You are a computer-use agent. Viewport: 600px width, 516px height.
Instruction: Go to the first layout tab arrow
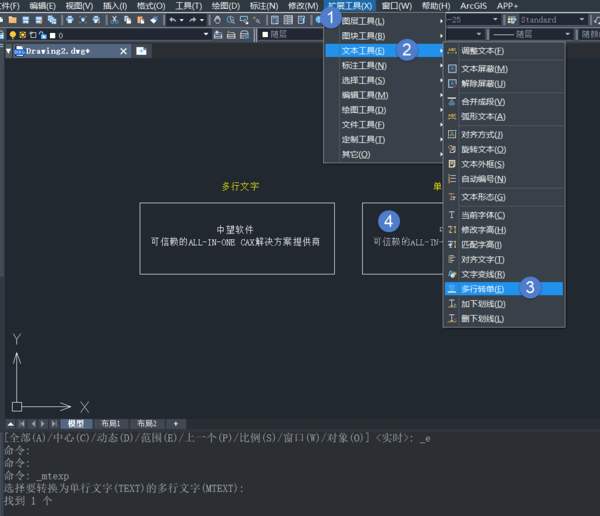coord(22,424)
